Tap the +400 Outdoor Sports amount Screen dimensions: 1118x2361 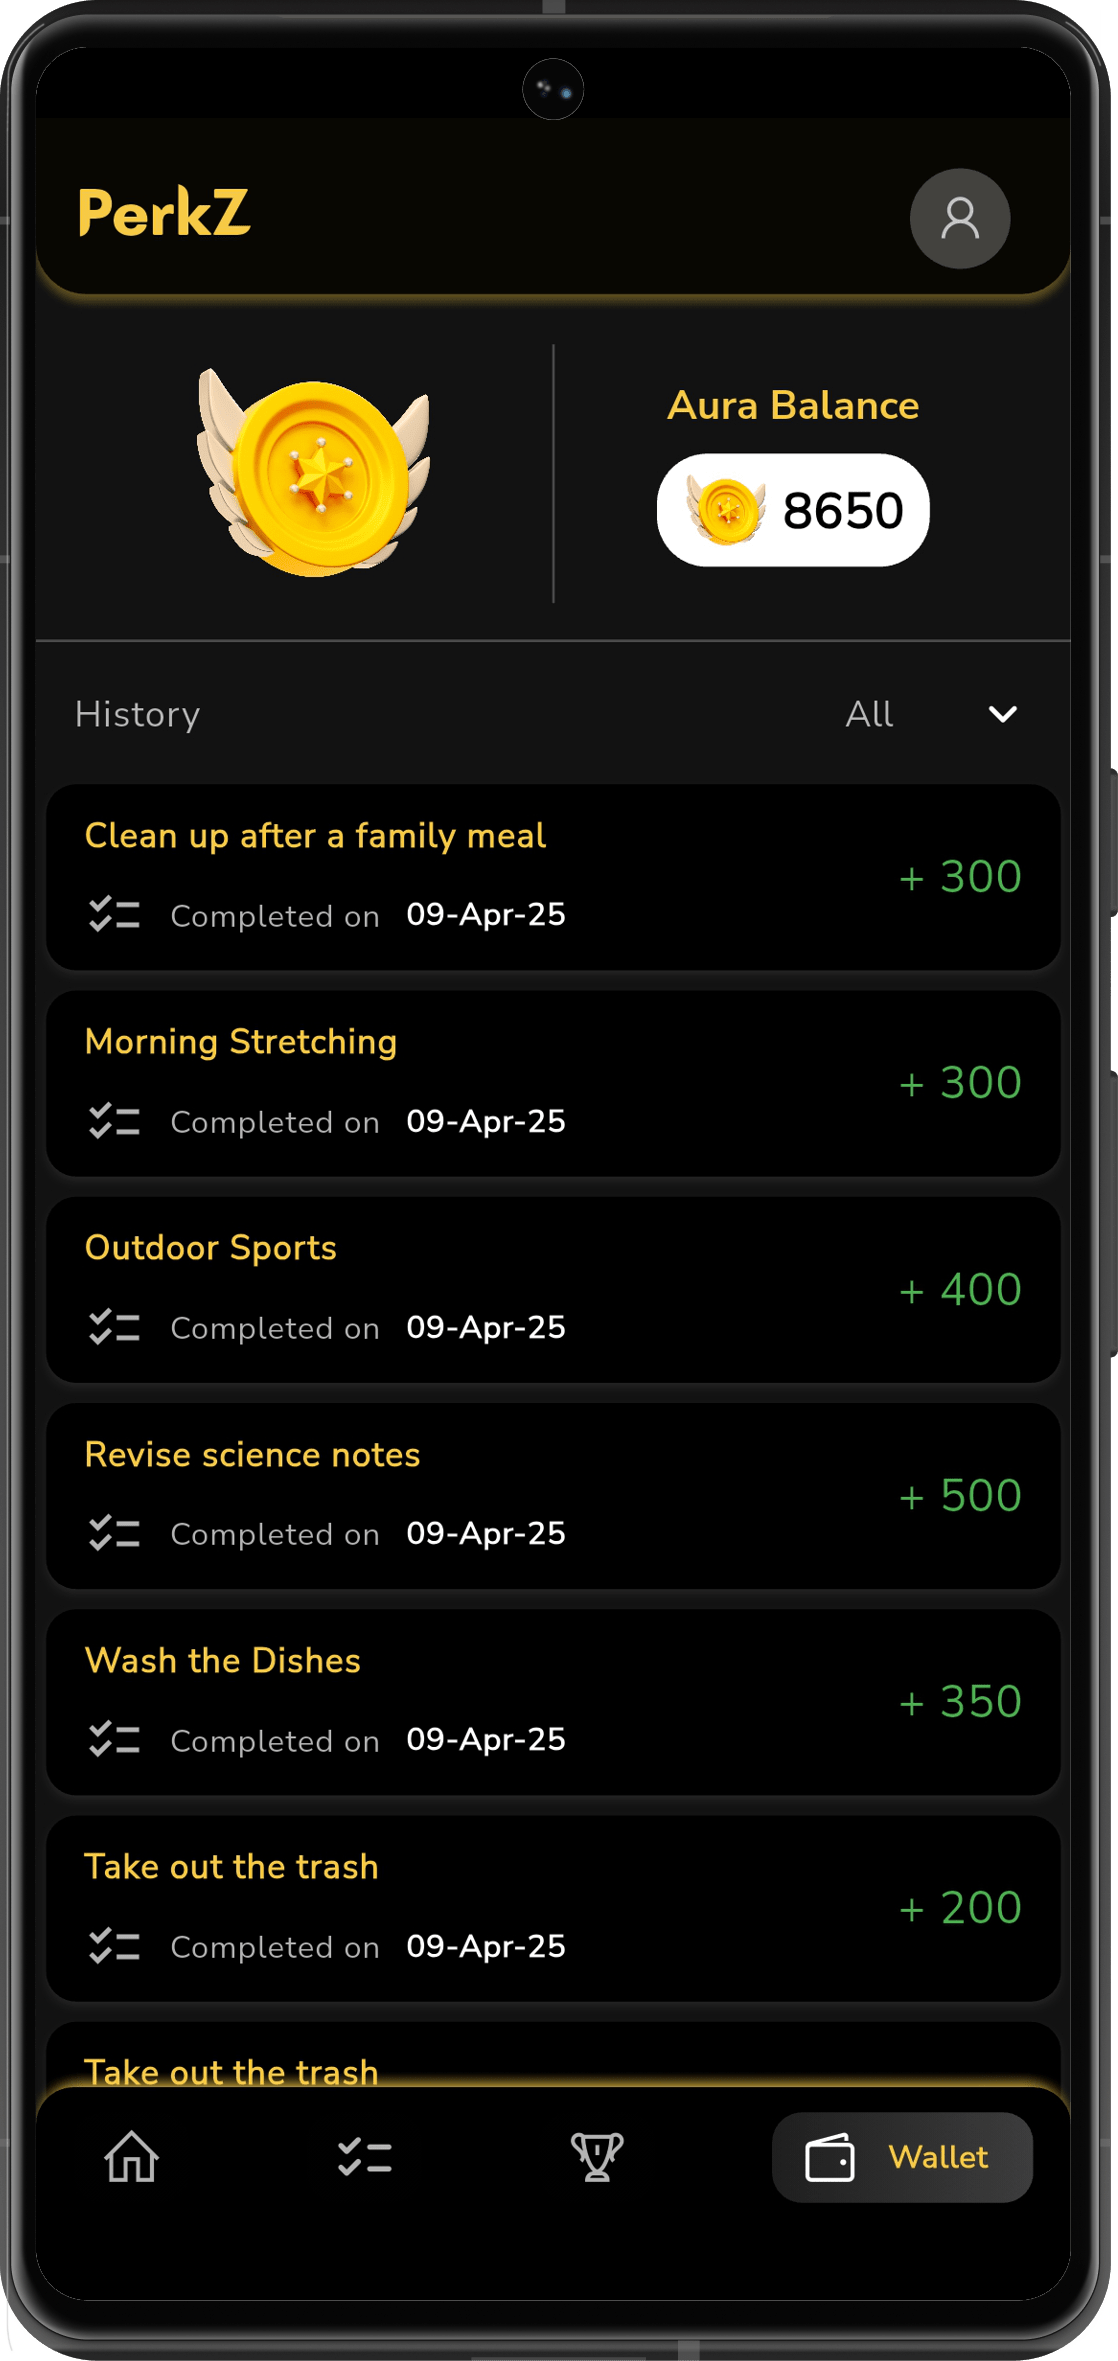(x=960, y=1290)
